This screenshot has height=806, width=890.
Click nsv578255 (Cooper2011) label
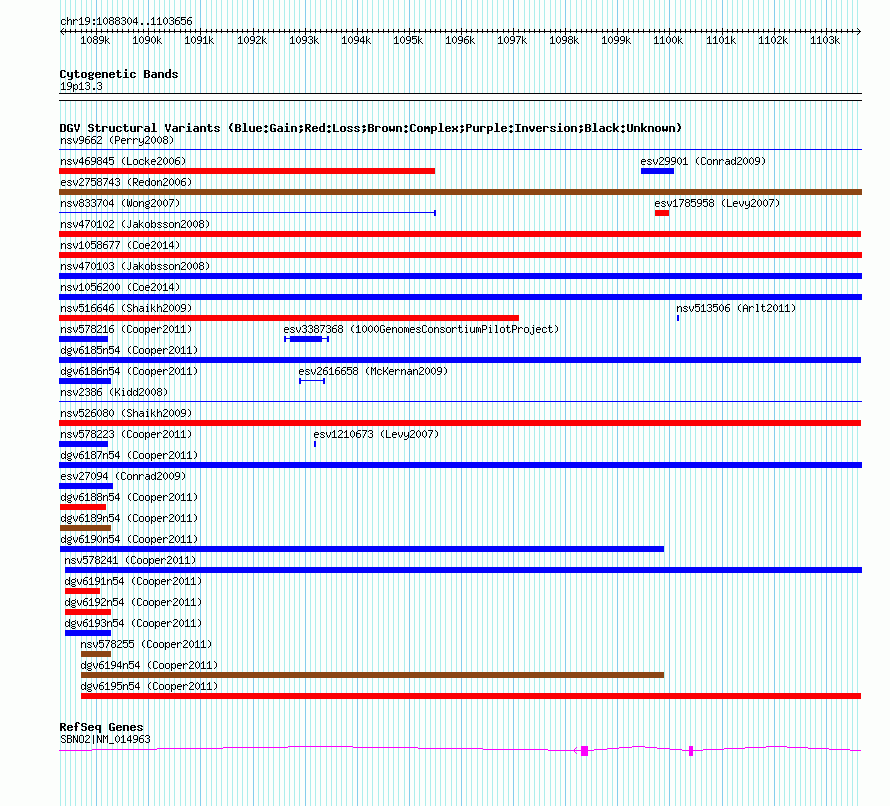point(146,644)
